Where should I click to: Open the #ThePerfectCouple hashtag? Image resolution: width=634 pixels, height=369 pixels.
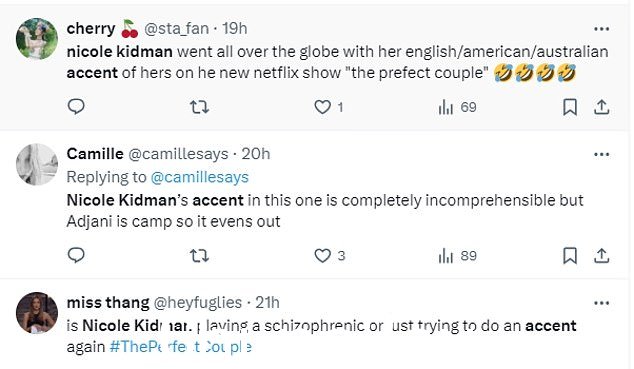pos(180,347)
